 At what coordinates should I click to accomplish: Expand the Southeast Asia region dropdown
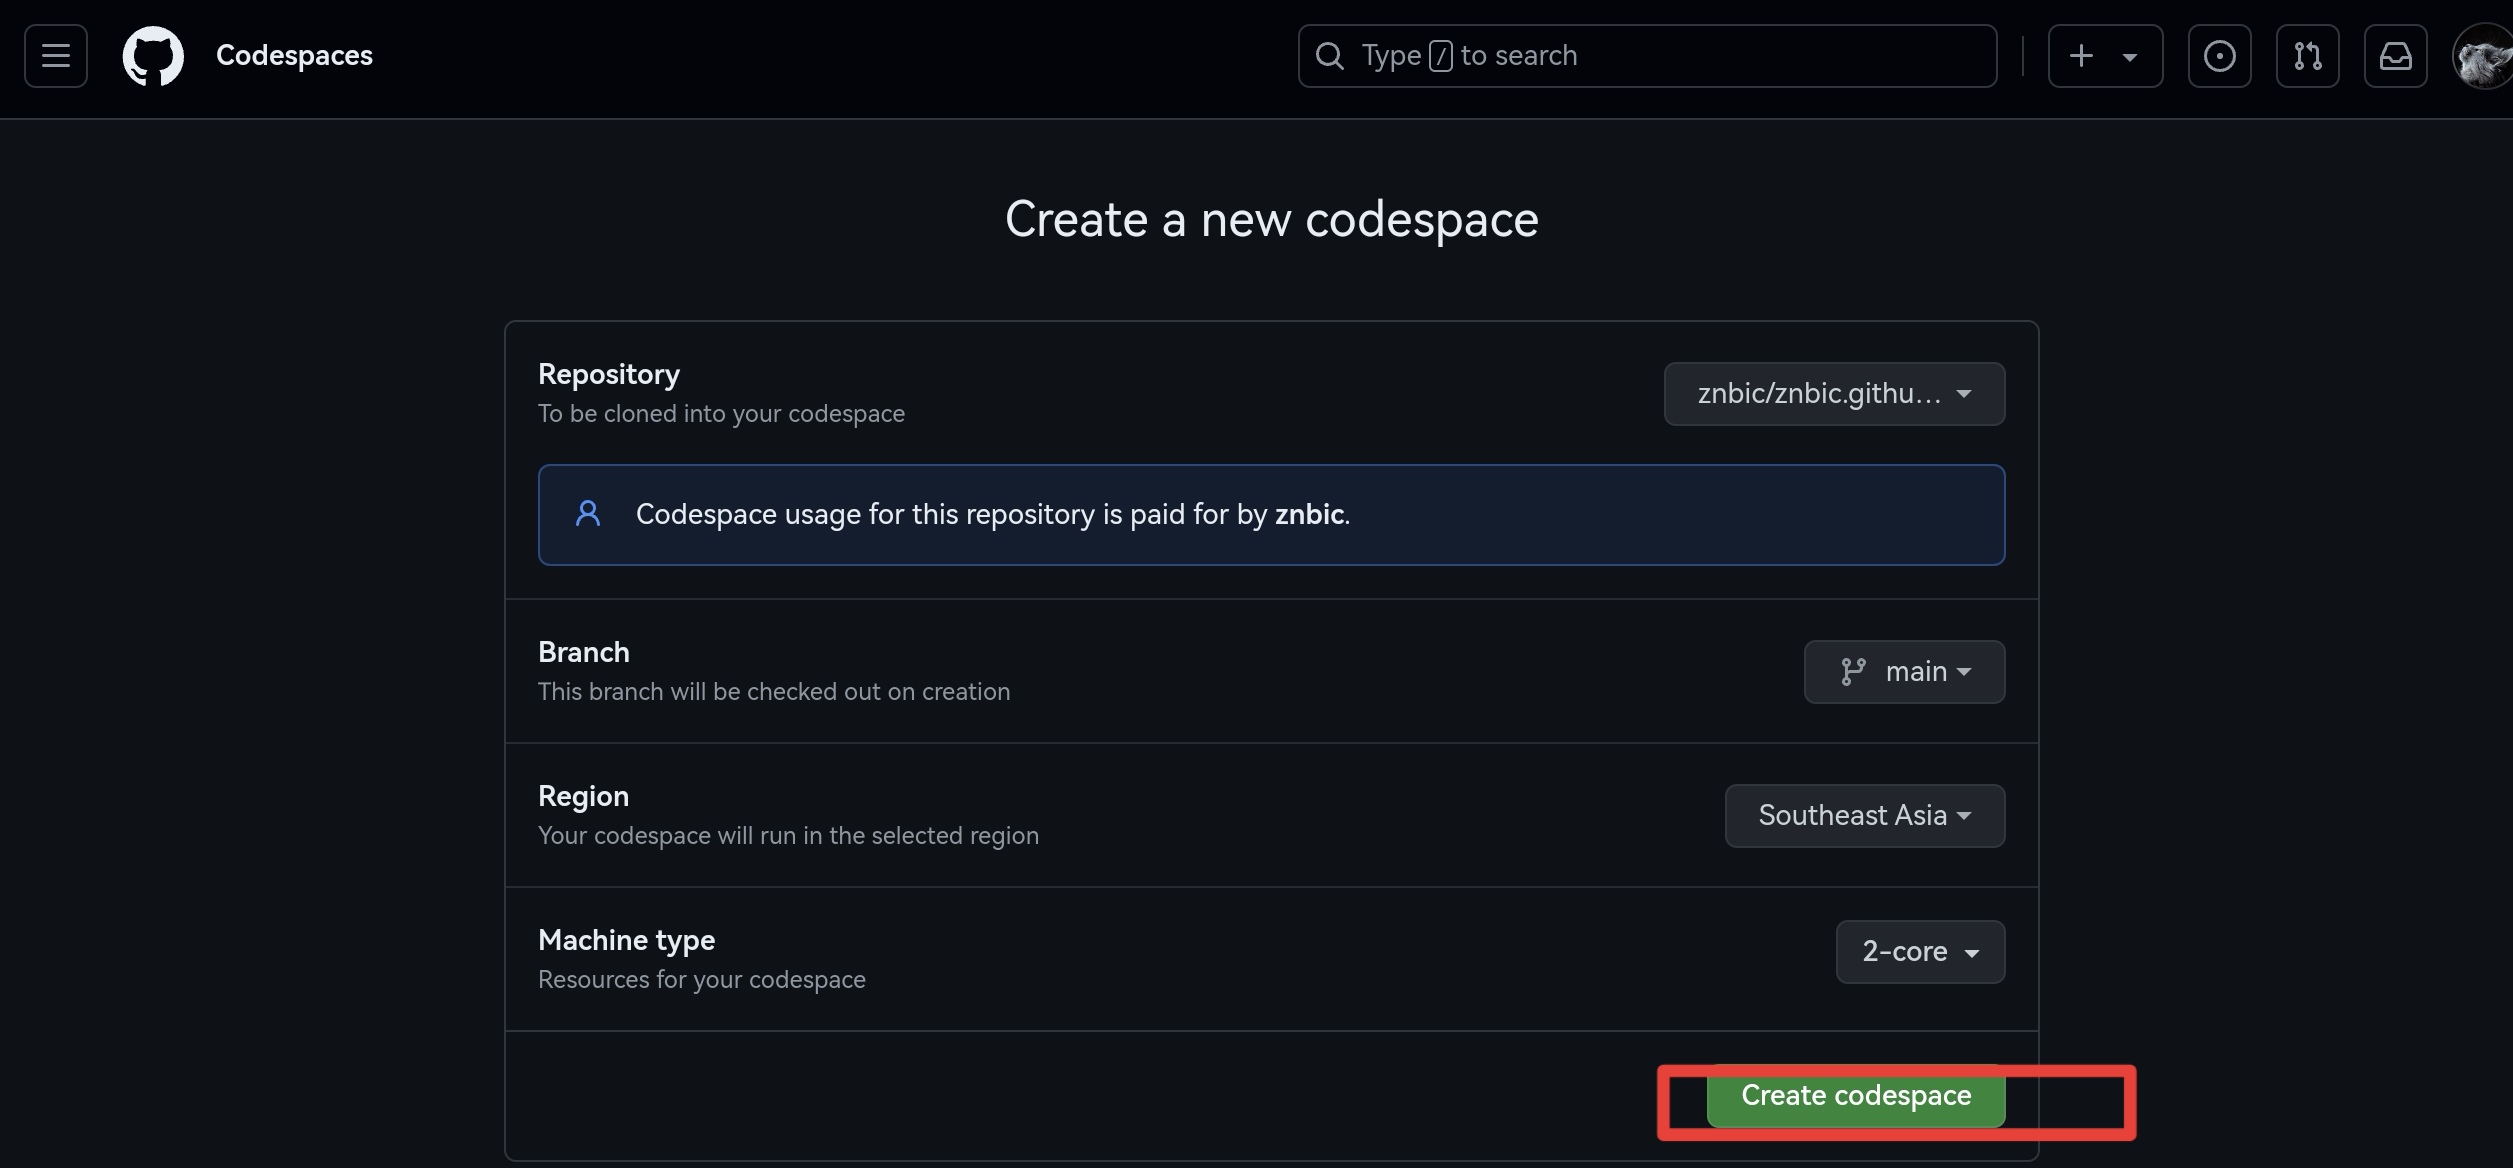tap(1864, 816)
